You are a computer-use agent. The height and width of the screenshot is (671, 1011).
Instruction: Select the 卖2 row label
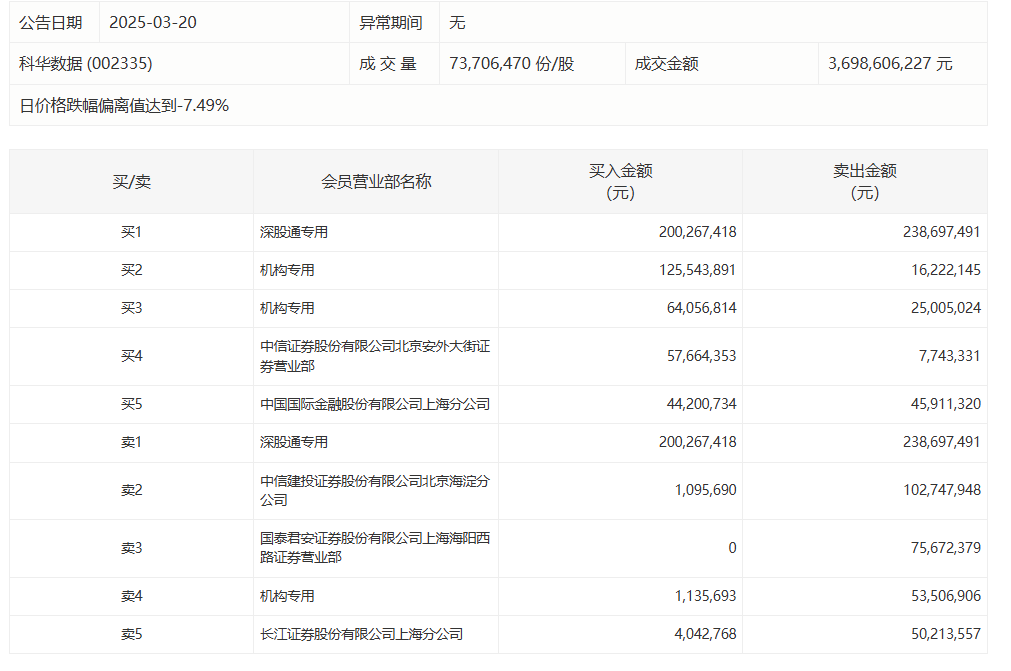132,491
